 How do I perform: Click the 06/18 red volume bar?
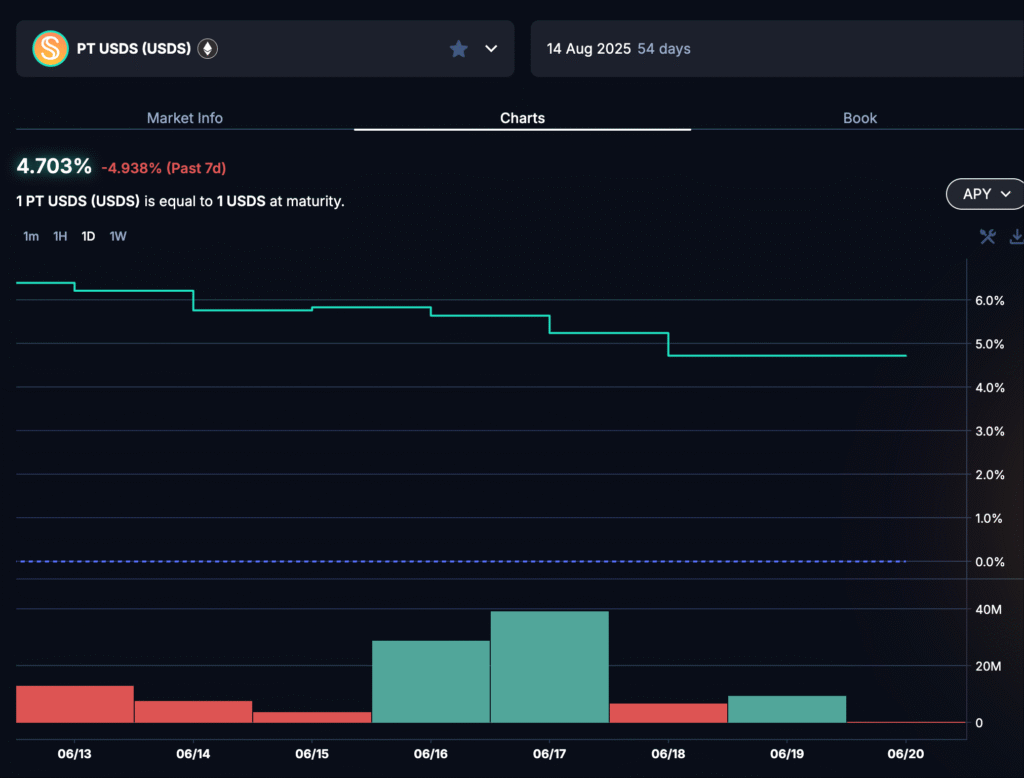point(668,713)
